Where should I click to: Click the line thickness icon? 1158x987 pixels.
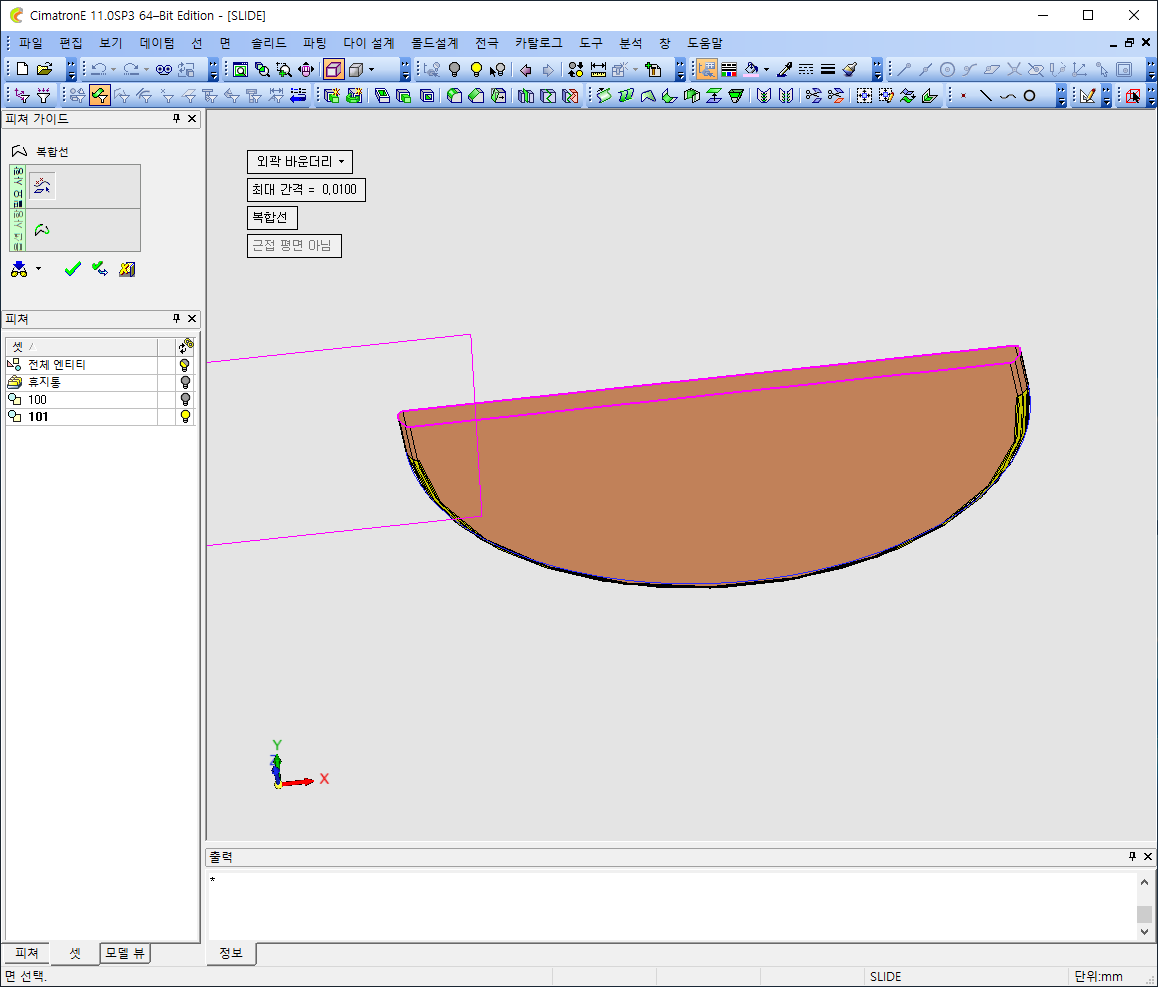click(x=828, y=69)
